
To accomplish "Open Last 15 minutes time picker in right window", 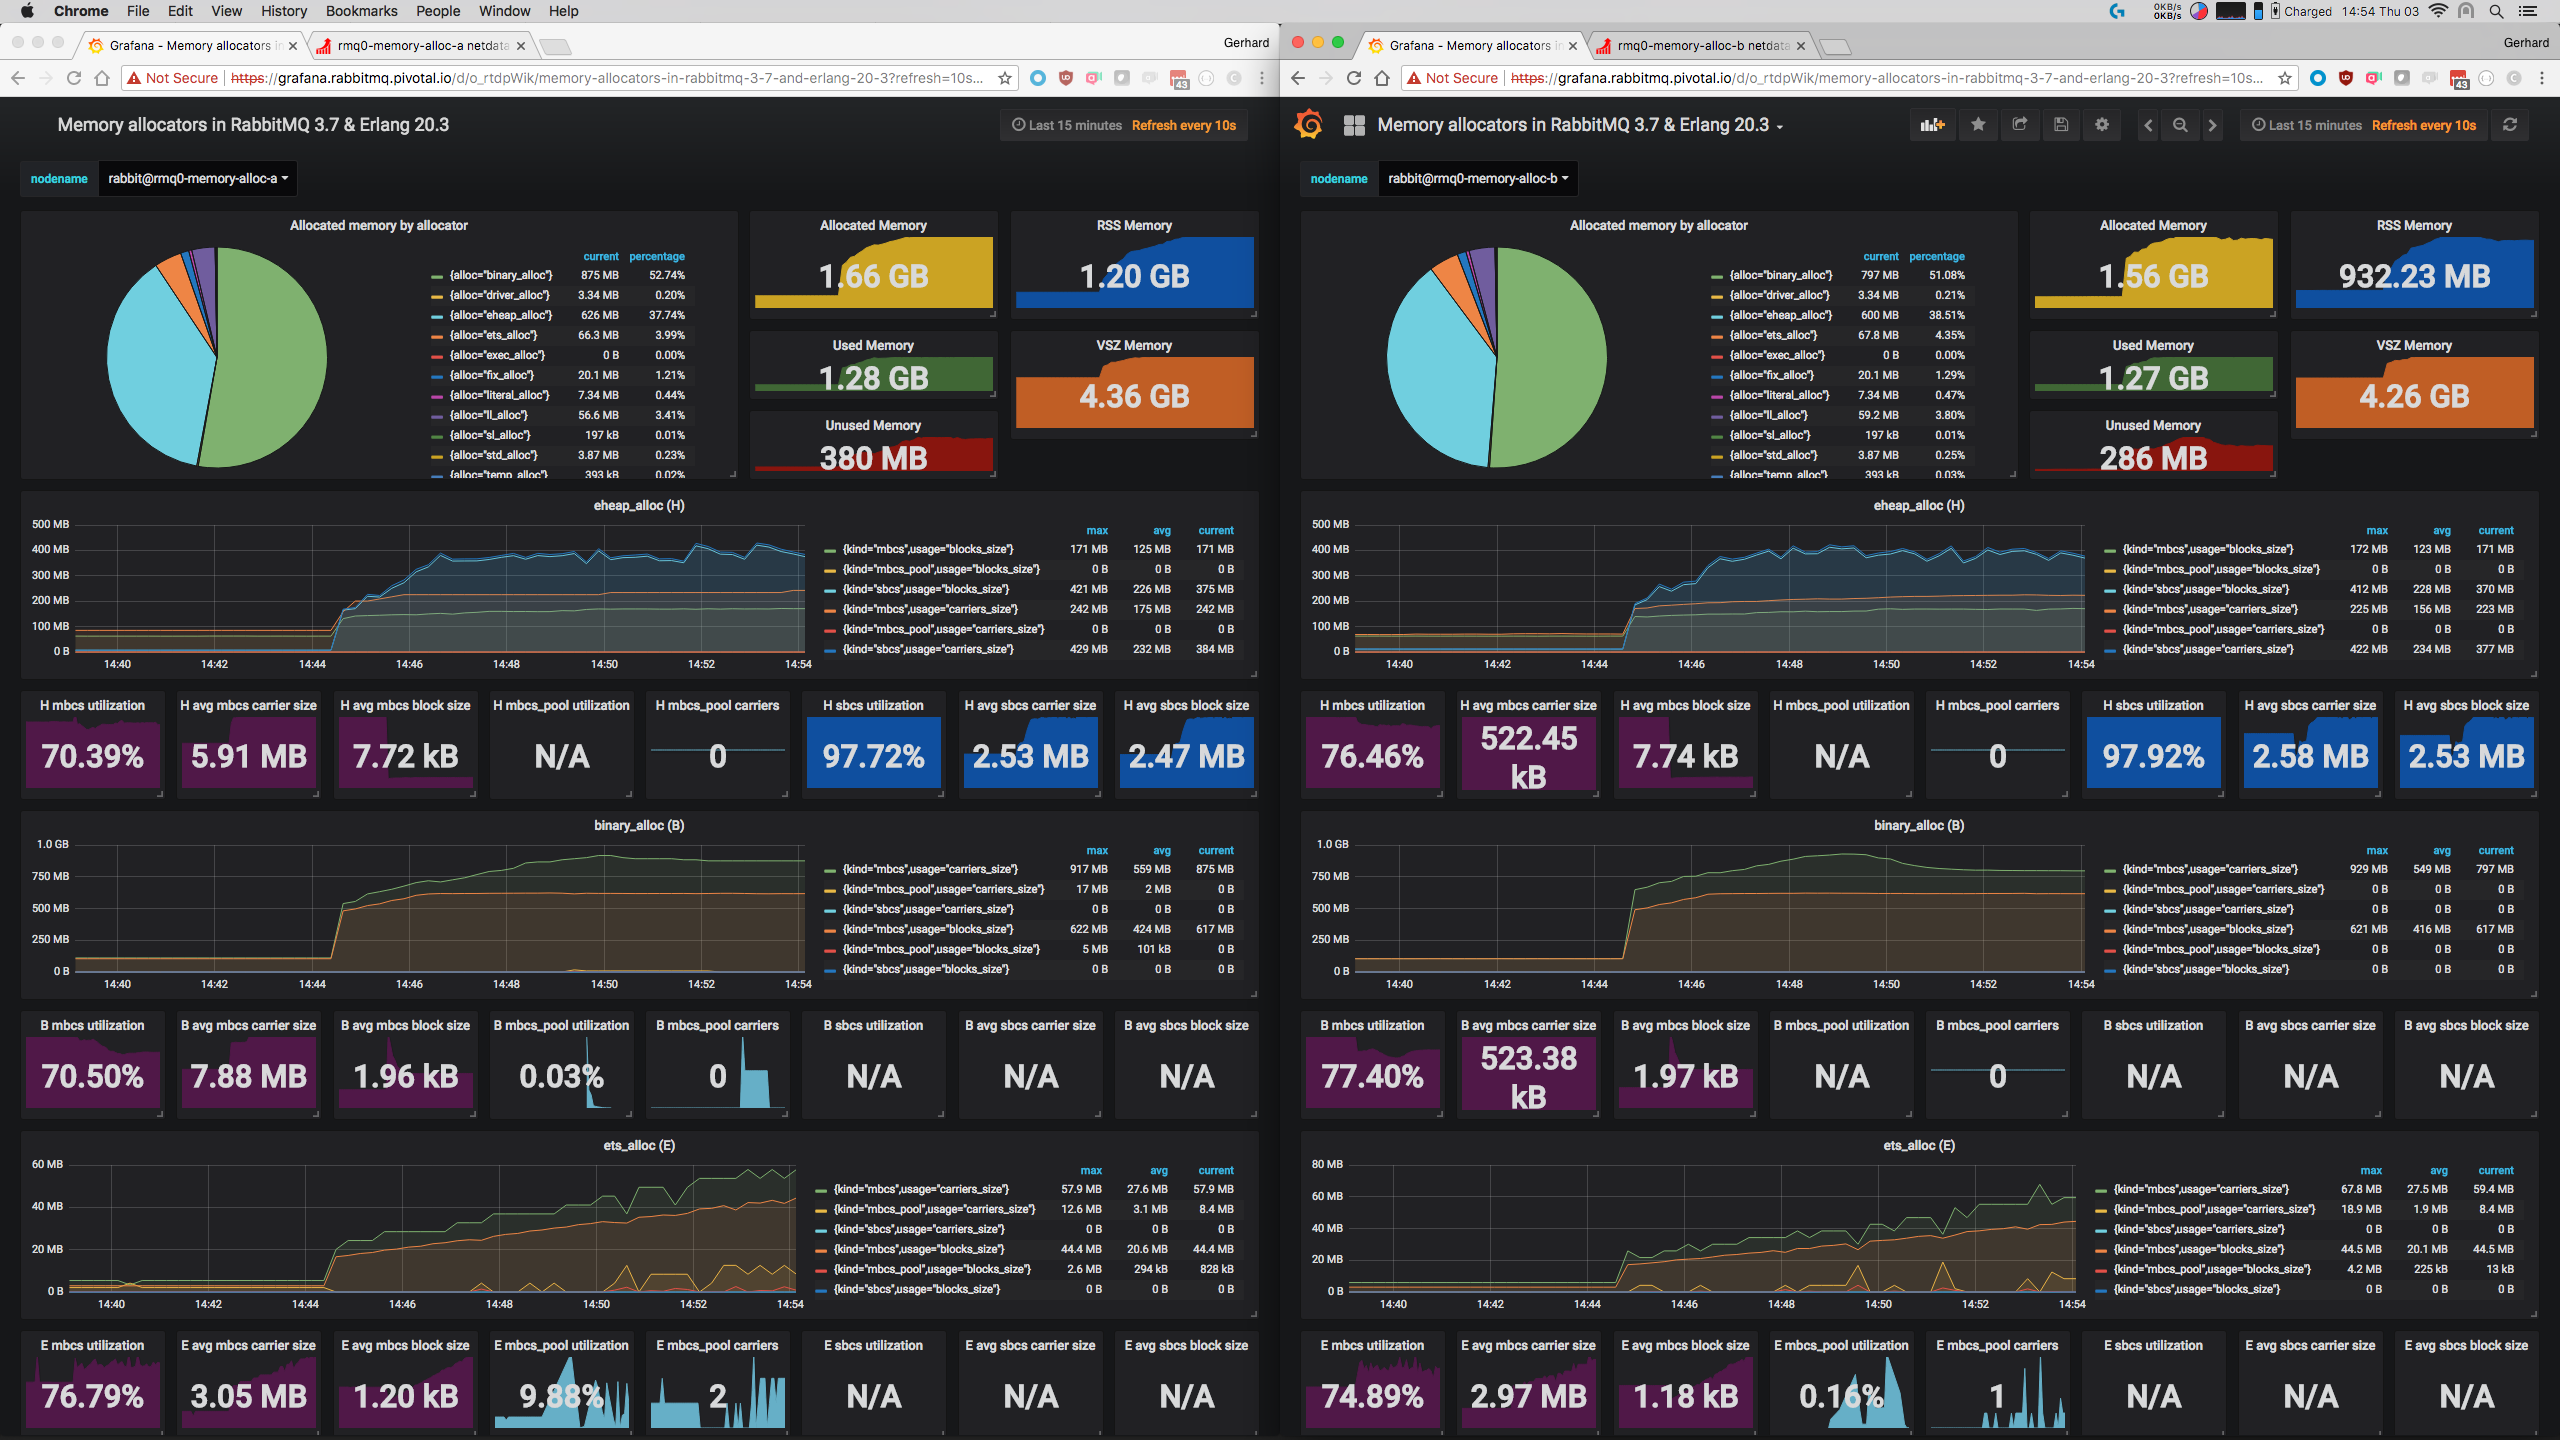I will pyautogui.click(x=2364, y=125).
